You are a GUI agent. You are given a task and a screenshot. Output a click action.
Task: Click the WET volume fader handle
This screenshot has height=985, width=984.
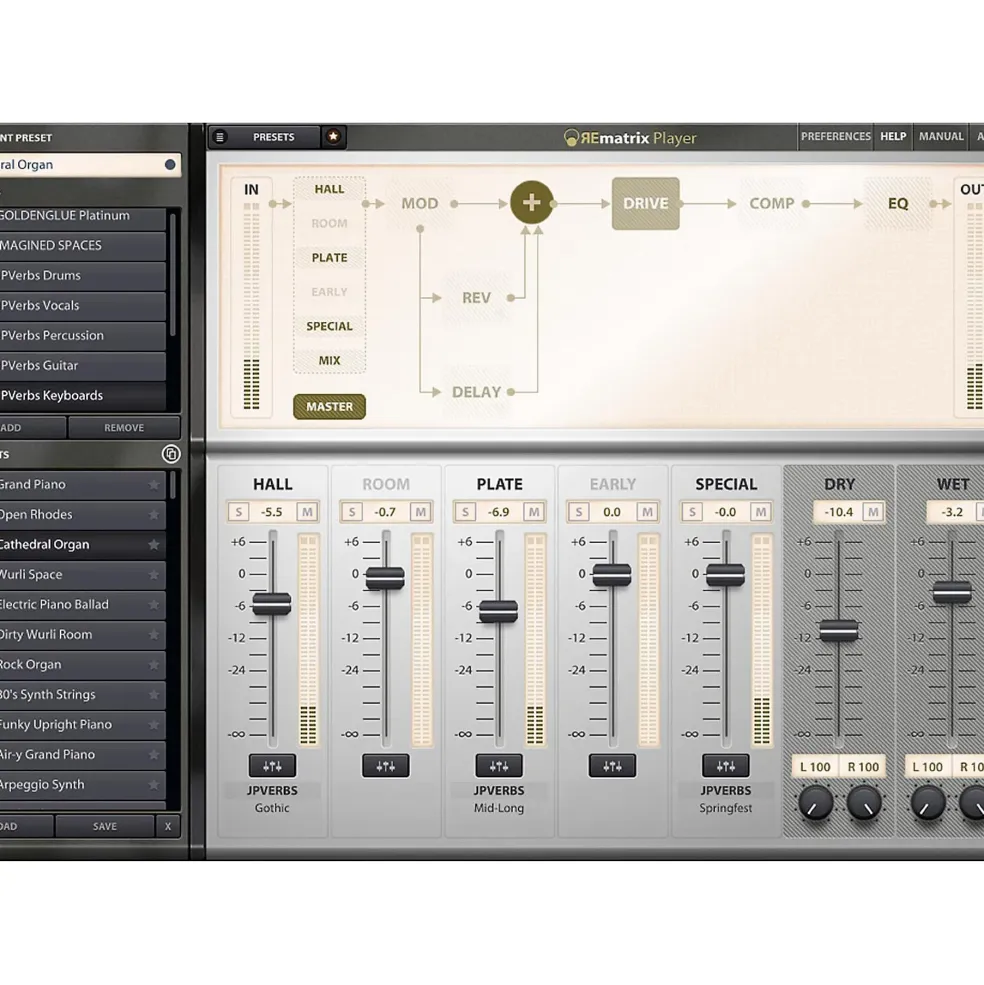click(952, 592)
